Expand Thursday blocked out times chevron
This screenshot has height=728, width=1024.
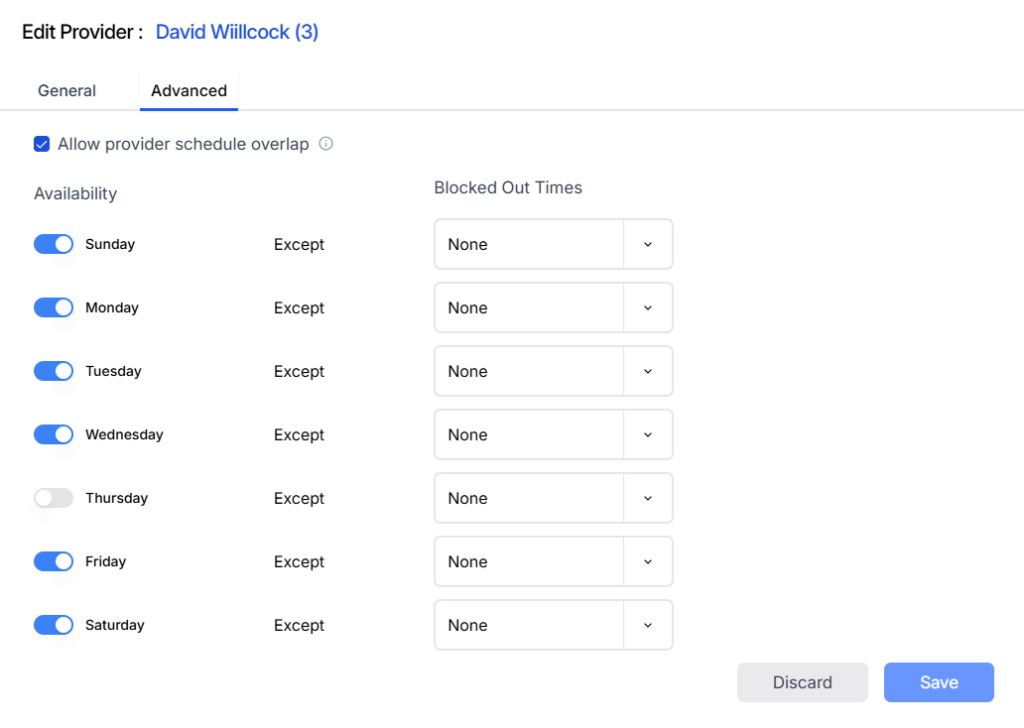pos(648,498)
